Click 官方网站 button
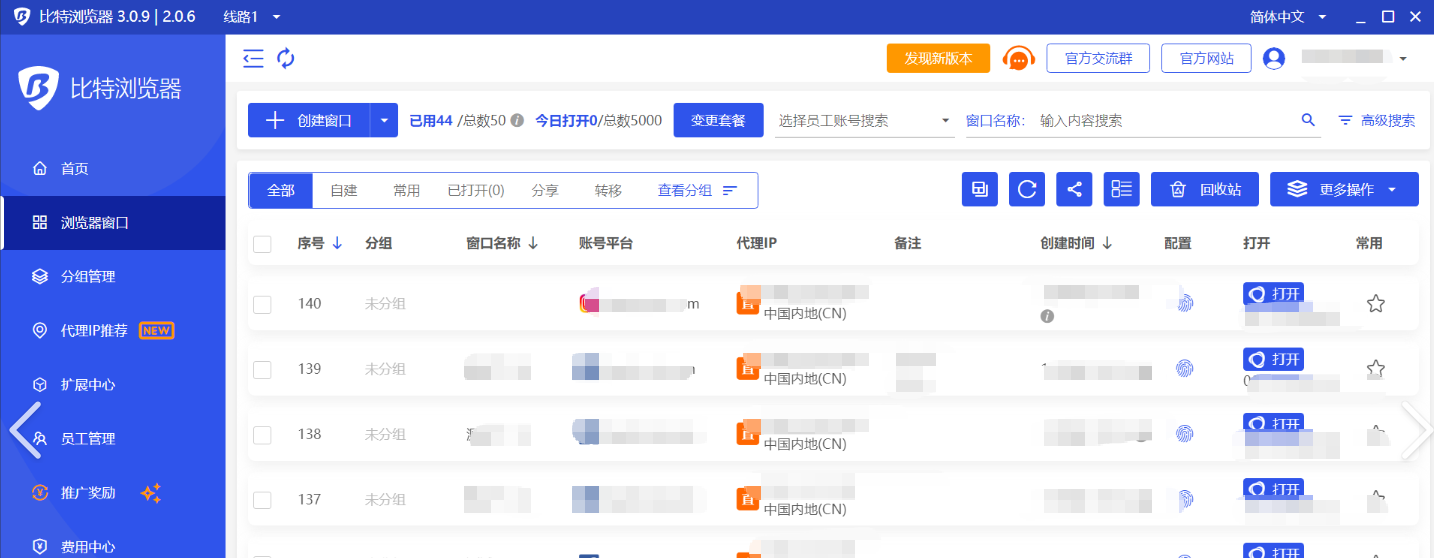This screenshot has width=1434, height=558. pos(1206,59)
